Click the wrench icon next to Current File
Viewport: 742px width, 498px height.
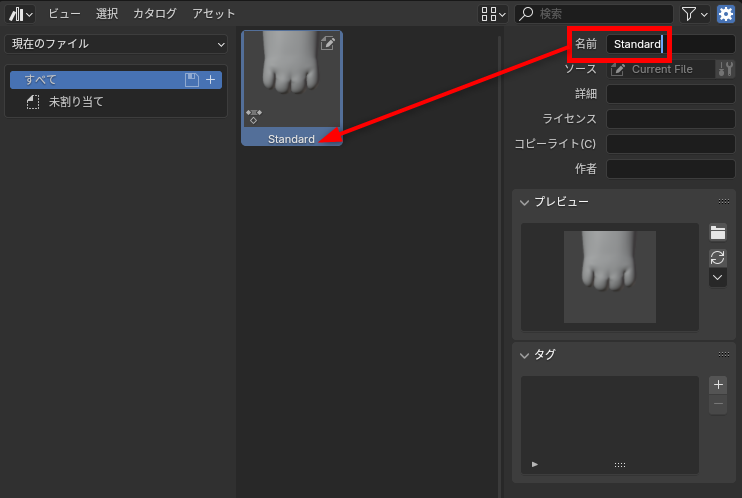726,69
